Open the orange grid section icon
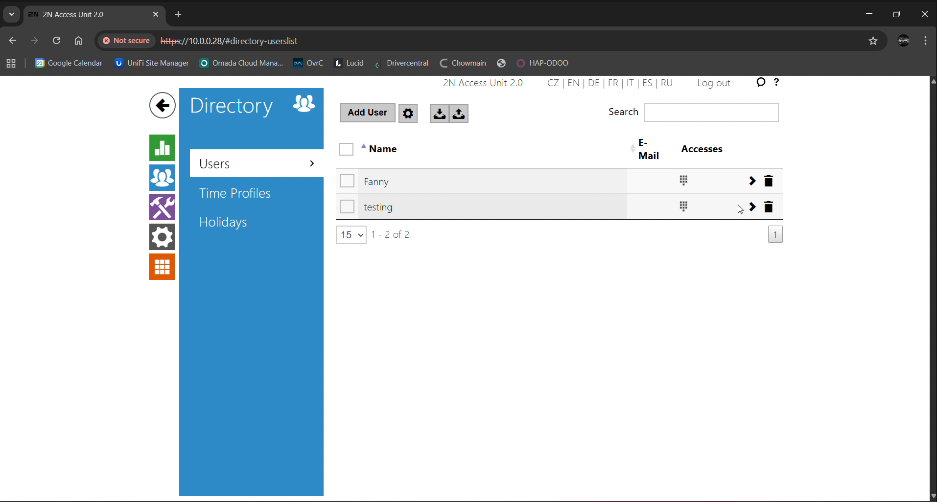 click(x=162, y=267)
